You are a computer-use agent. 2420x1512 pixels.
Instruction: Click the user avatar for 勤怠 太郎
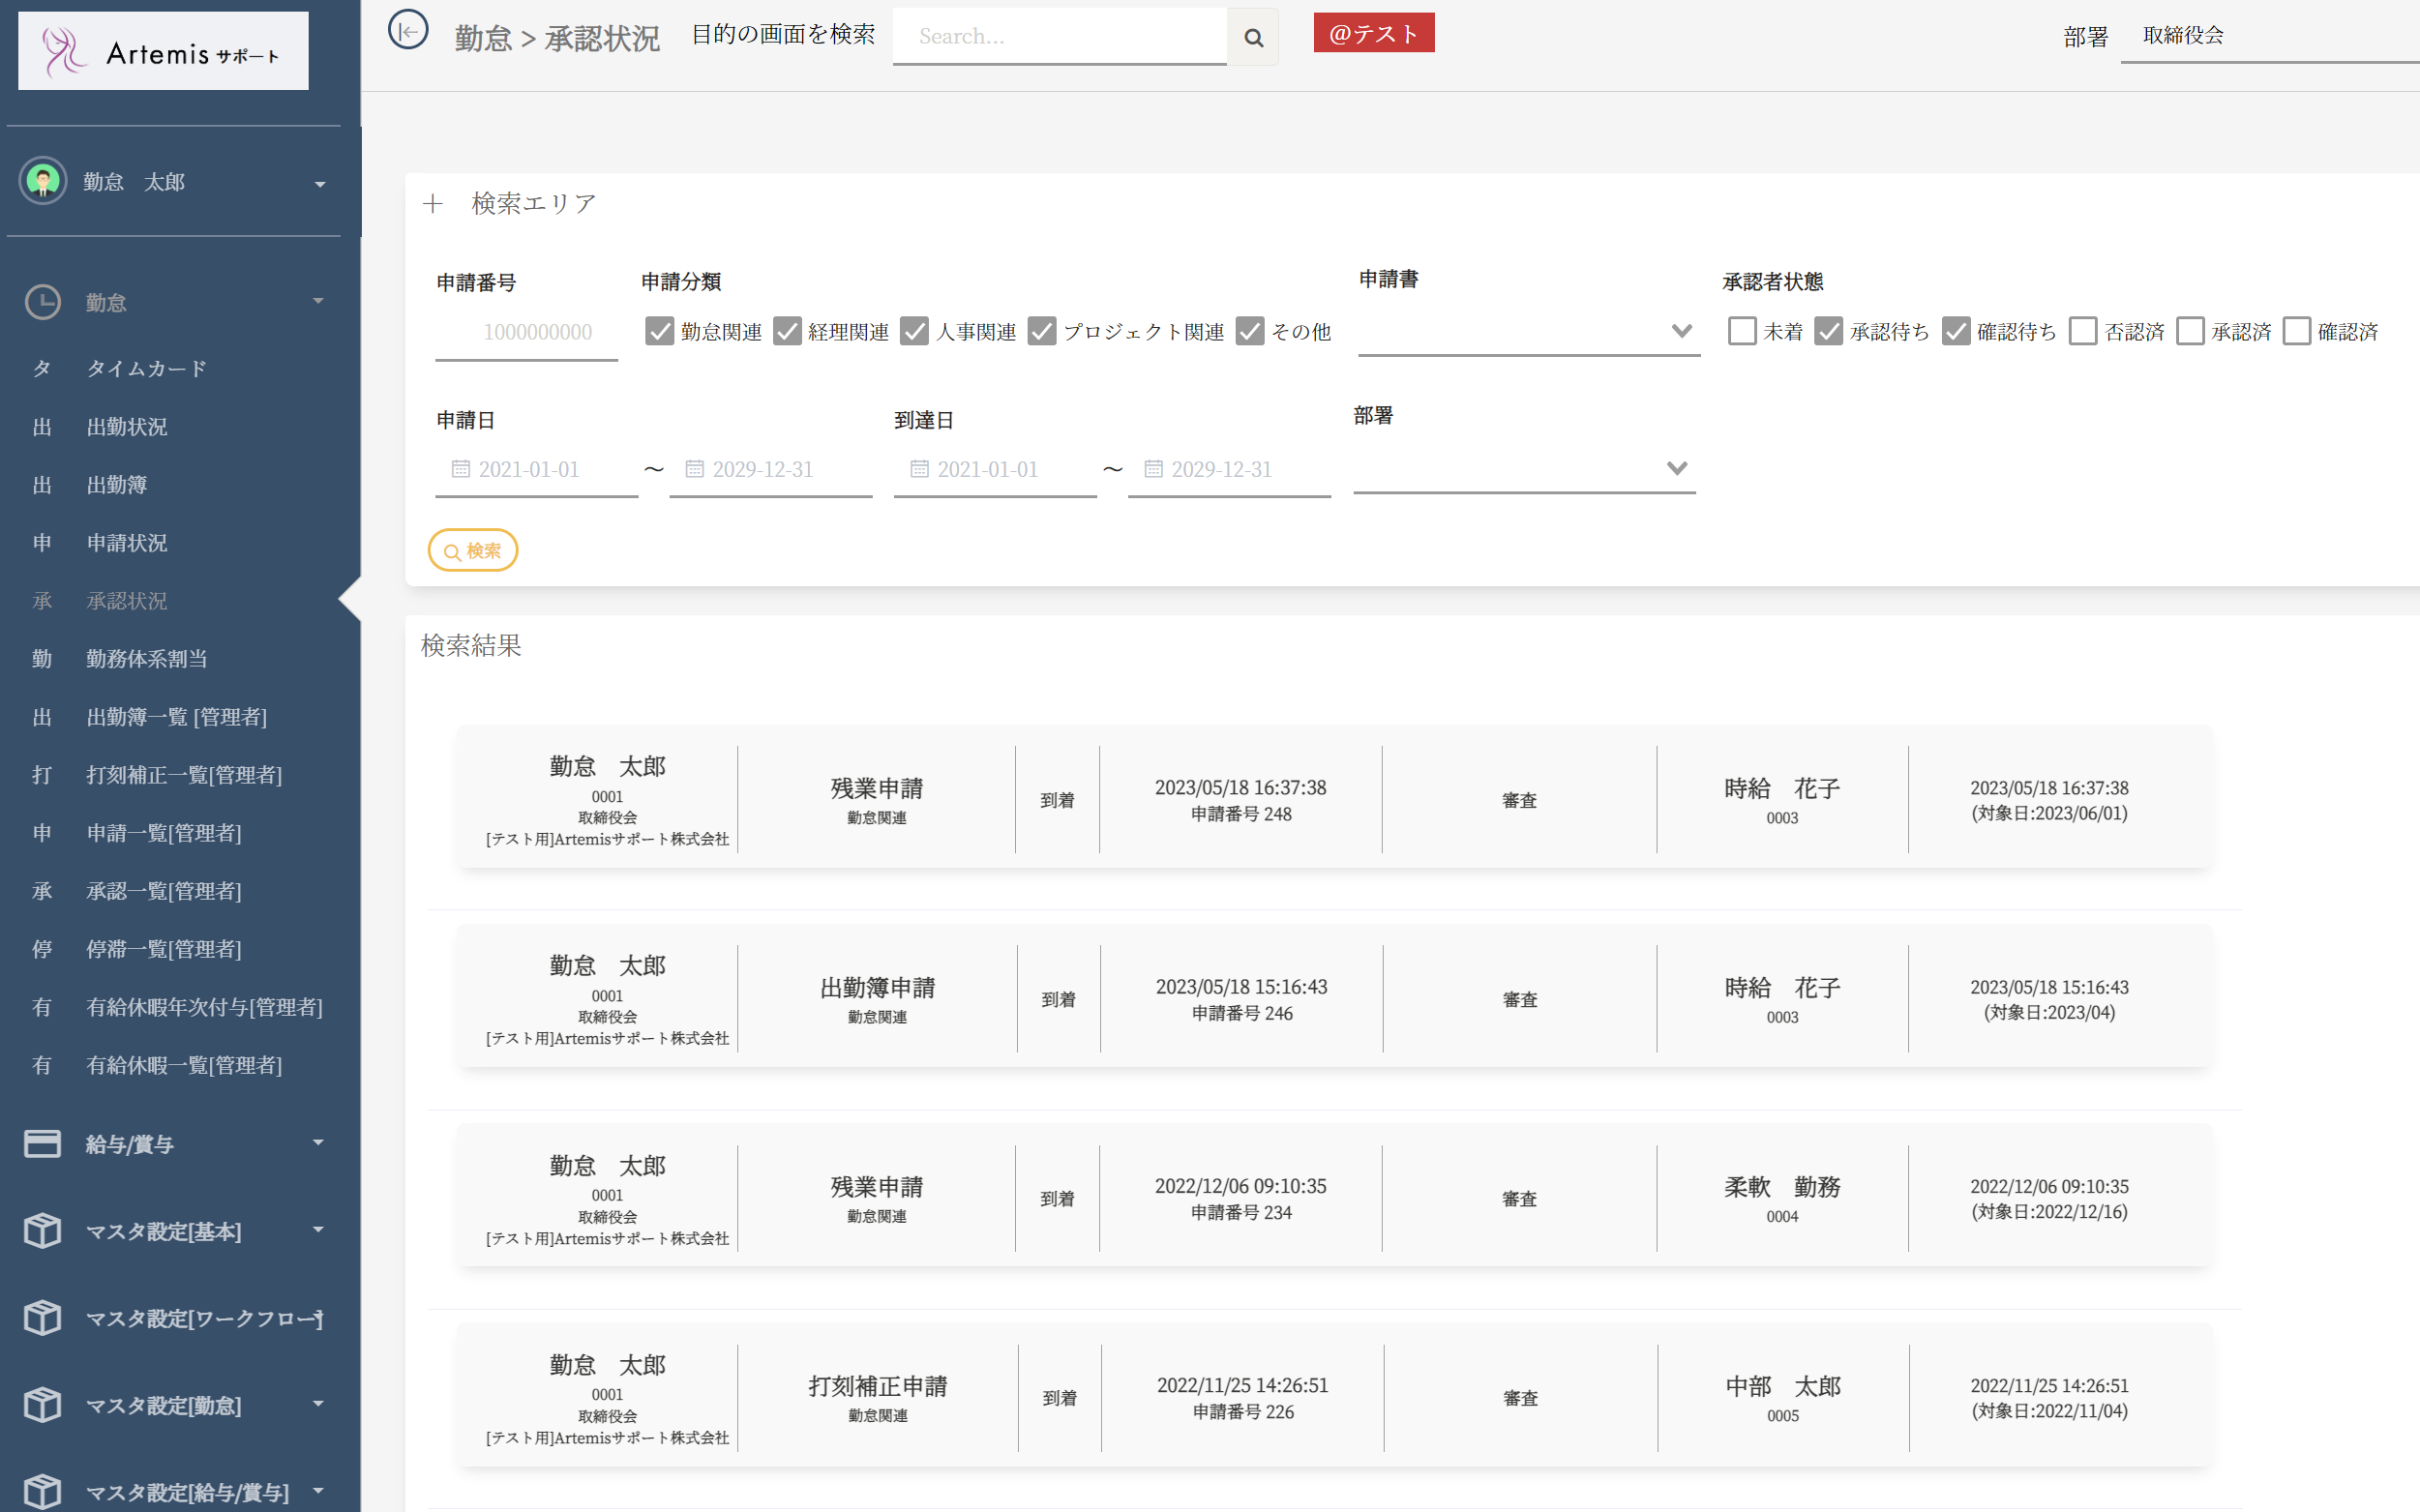(x=43, y=181)
